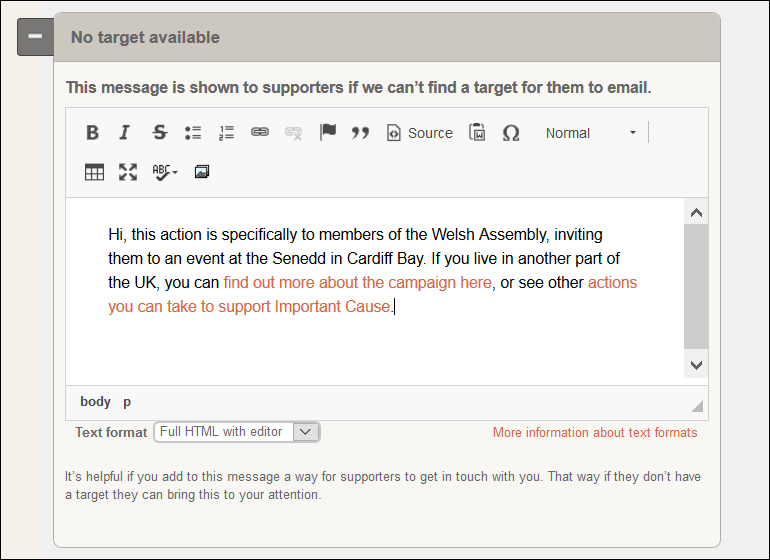Insert a bulleted list
This screenshot has height=560, width=770.
[x=193, y=133]
